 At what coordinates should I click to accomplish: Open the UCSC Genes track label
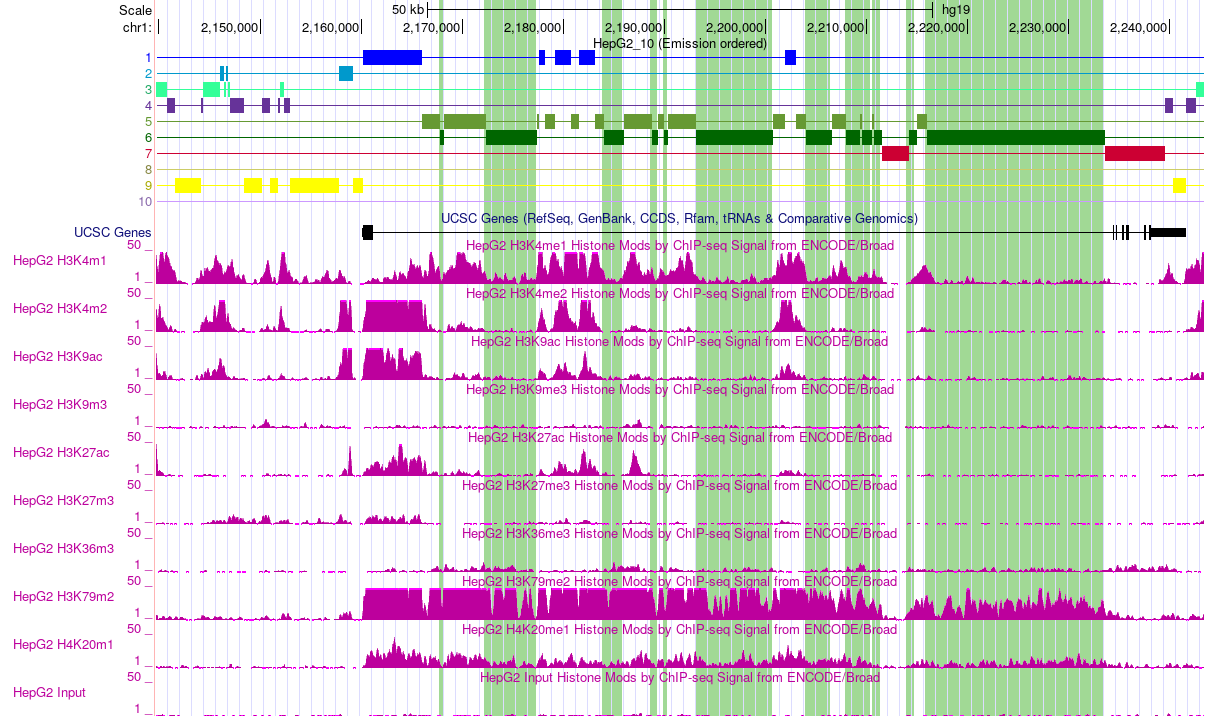(x=113, y=232)
